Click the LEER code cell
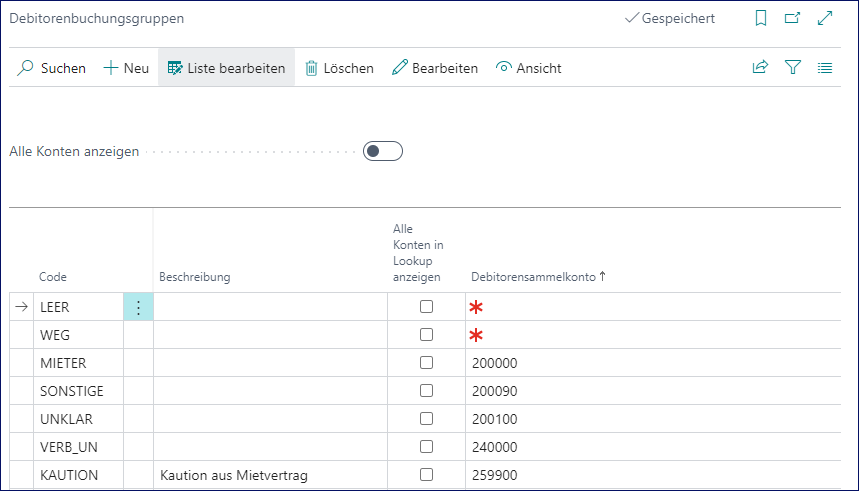The width and height of the screenshot is (859, 491). (x=78, y=307)
